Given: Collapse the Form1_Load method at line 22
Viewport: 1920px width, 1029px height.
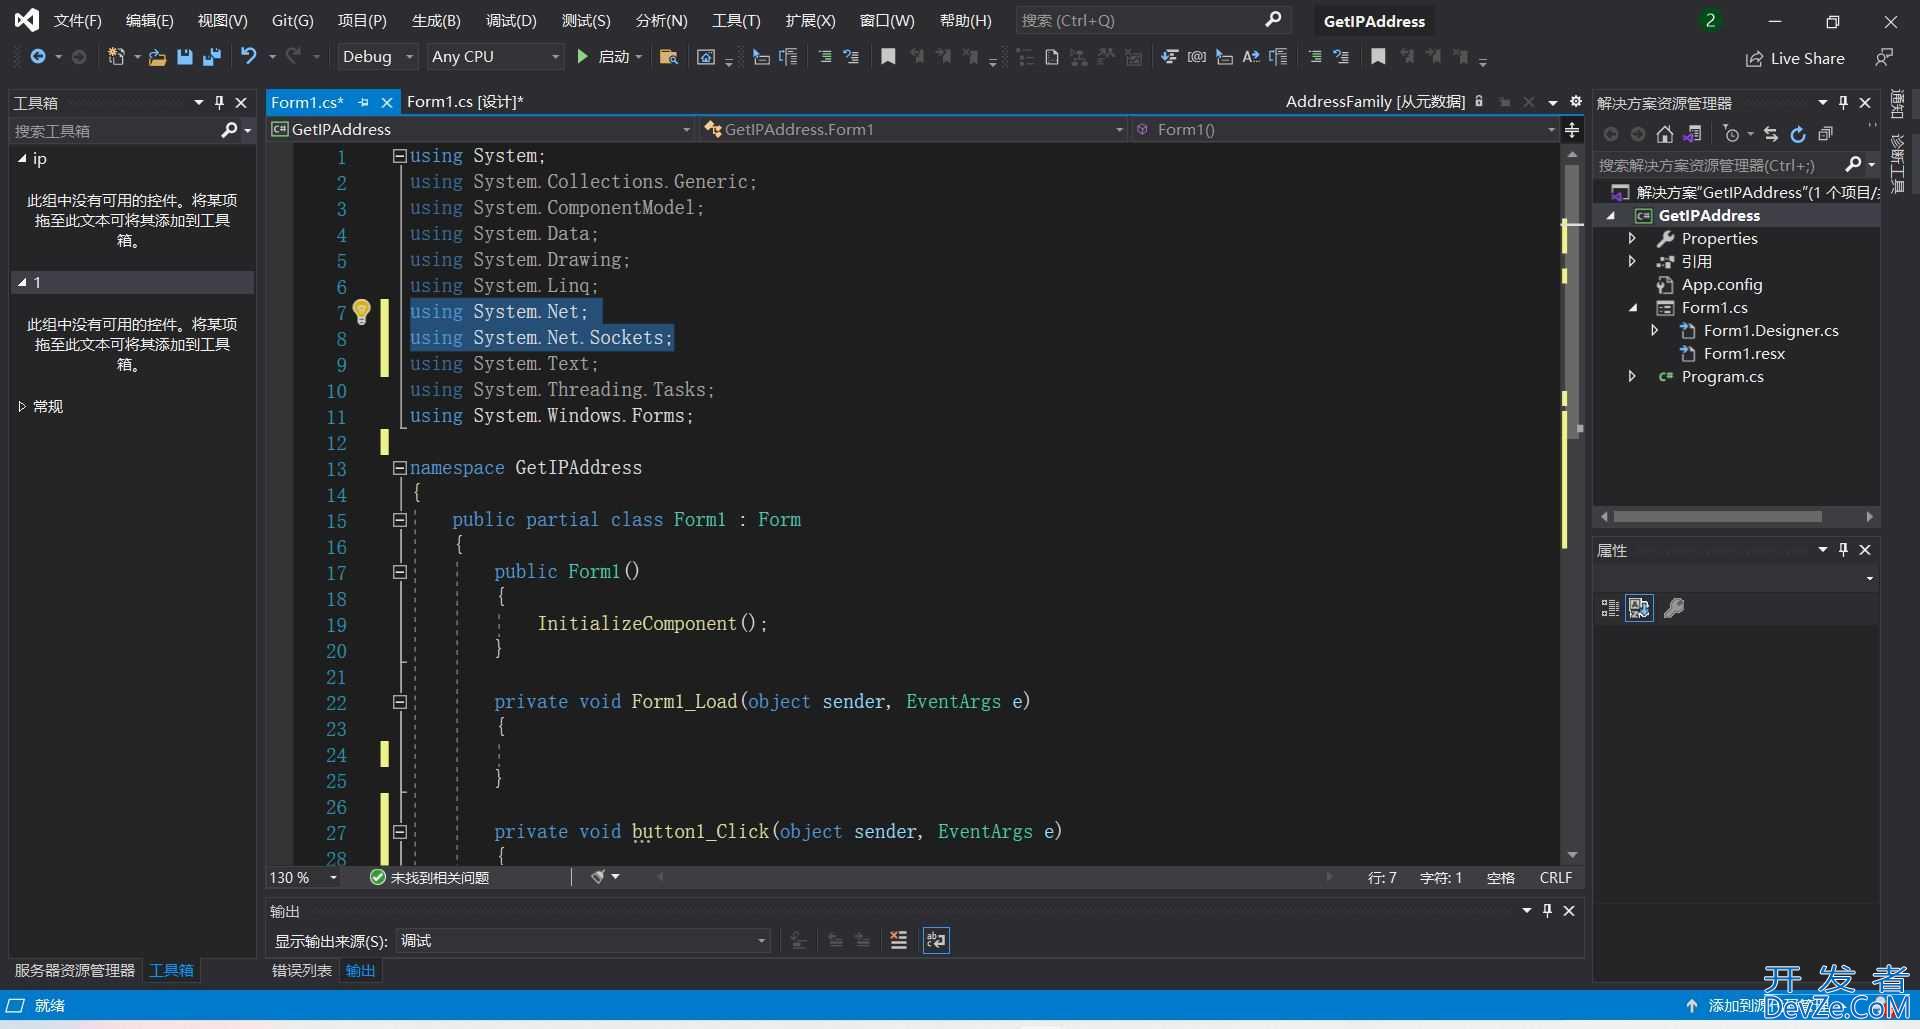Looking at the screenshot, I should point(399,701).
